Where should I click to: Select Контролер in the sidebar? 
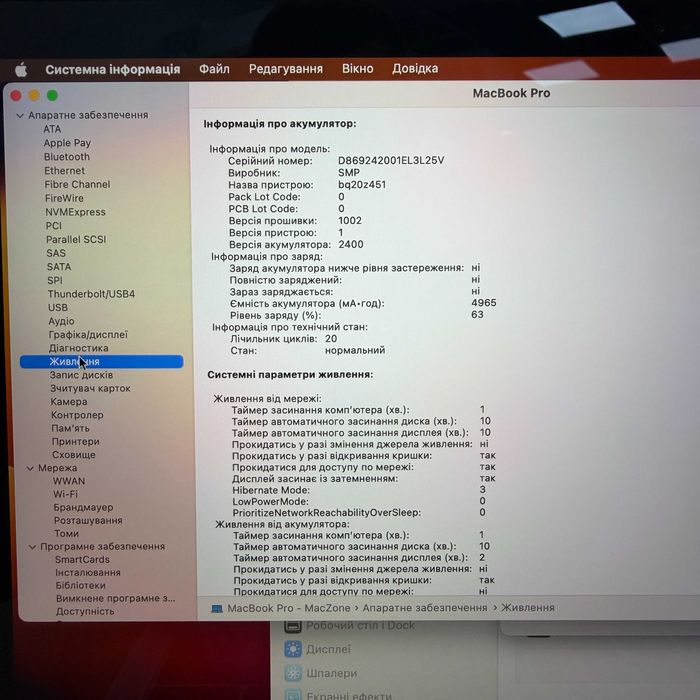click(x=77, y=415)
